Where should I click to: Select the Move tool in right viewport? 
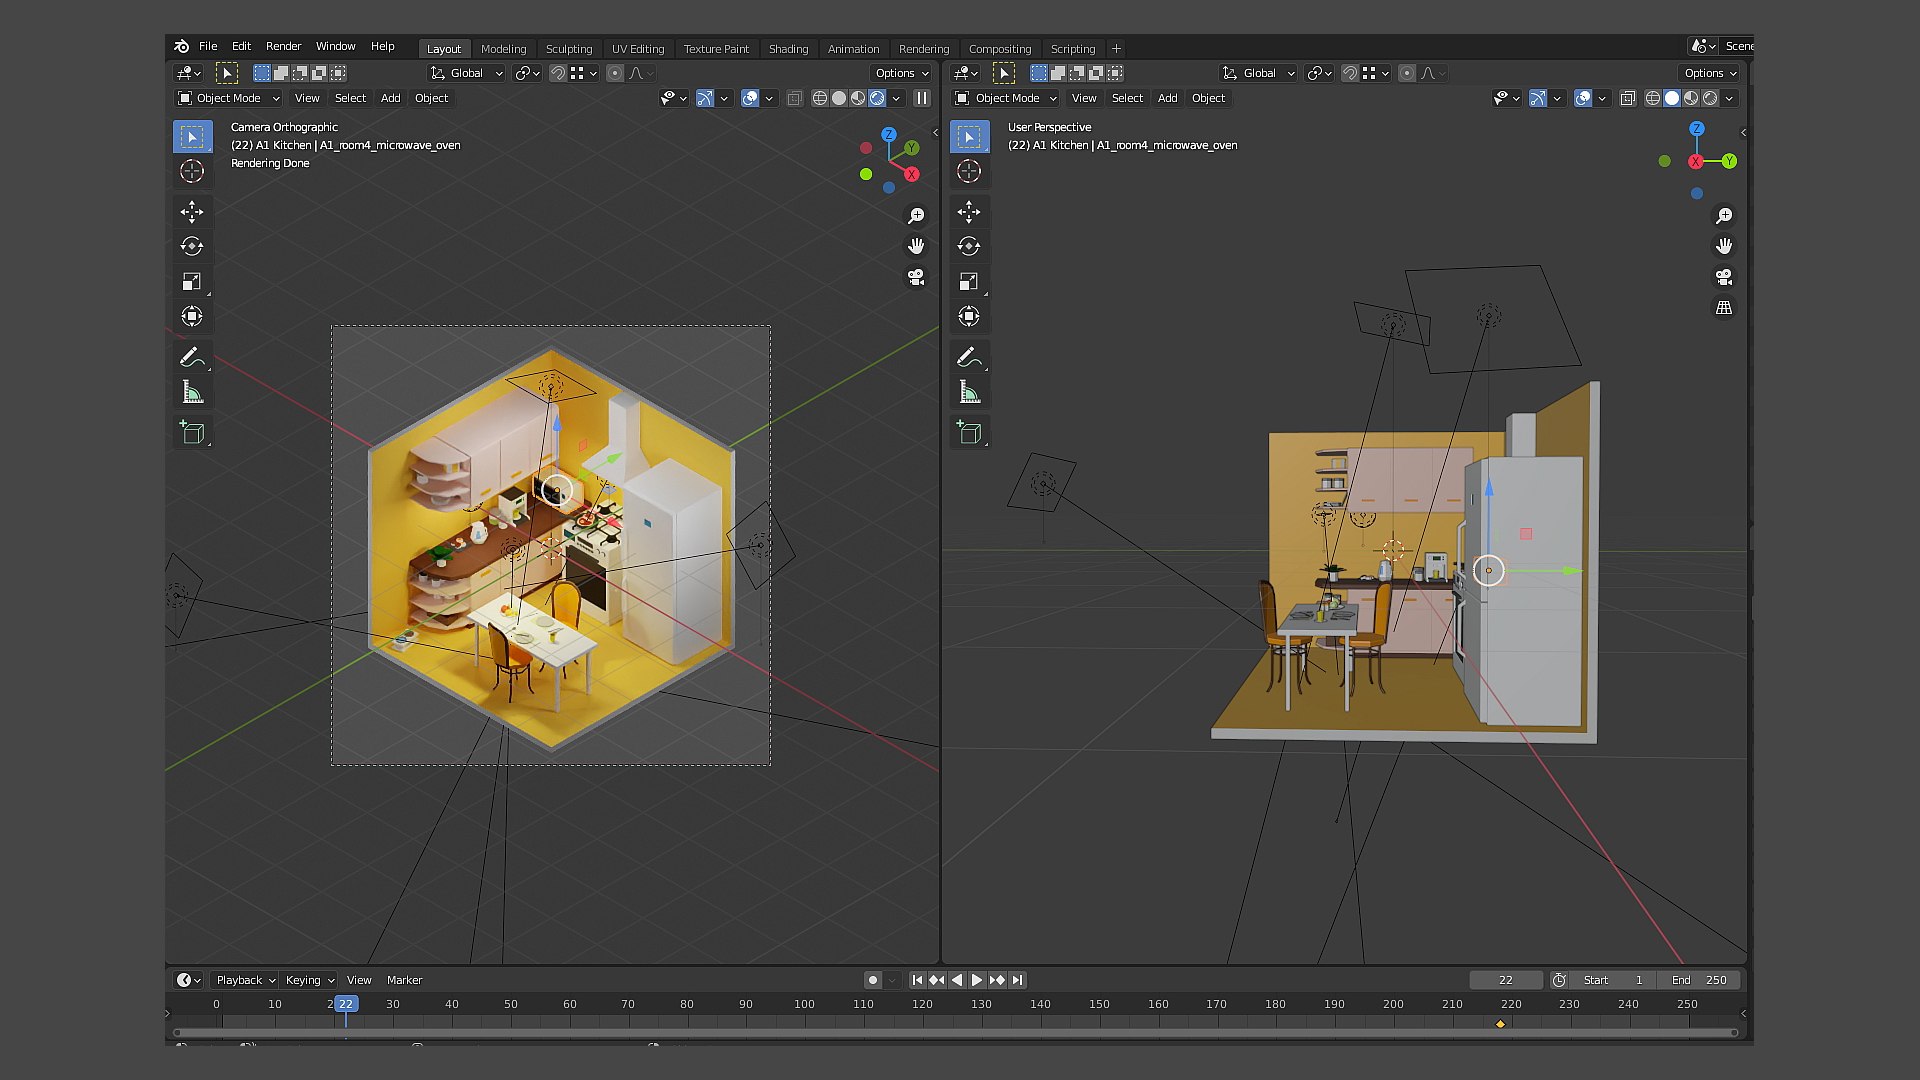969,211
